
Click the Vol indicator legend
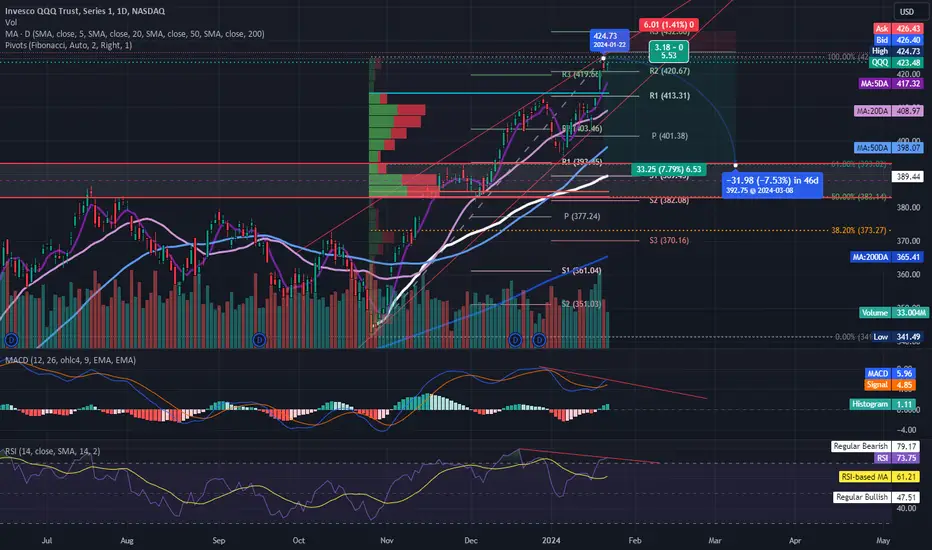(x=11, y=22)
